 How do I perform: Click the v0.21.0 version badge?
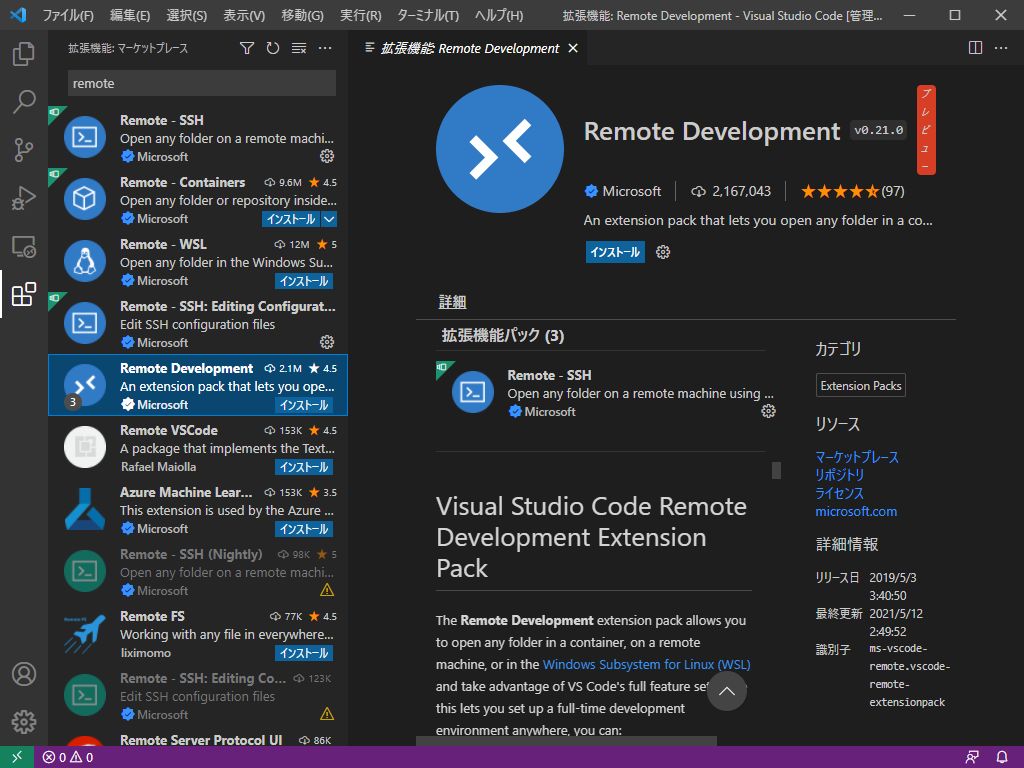click(879, 130)
